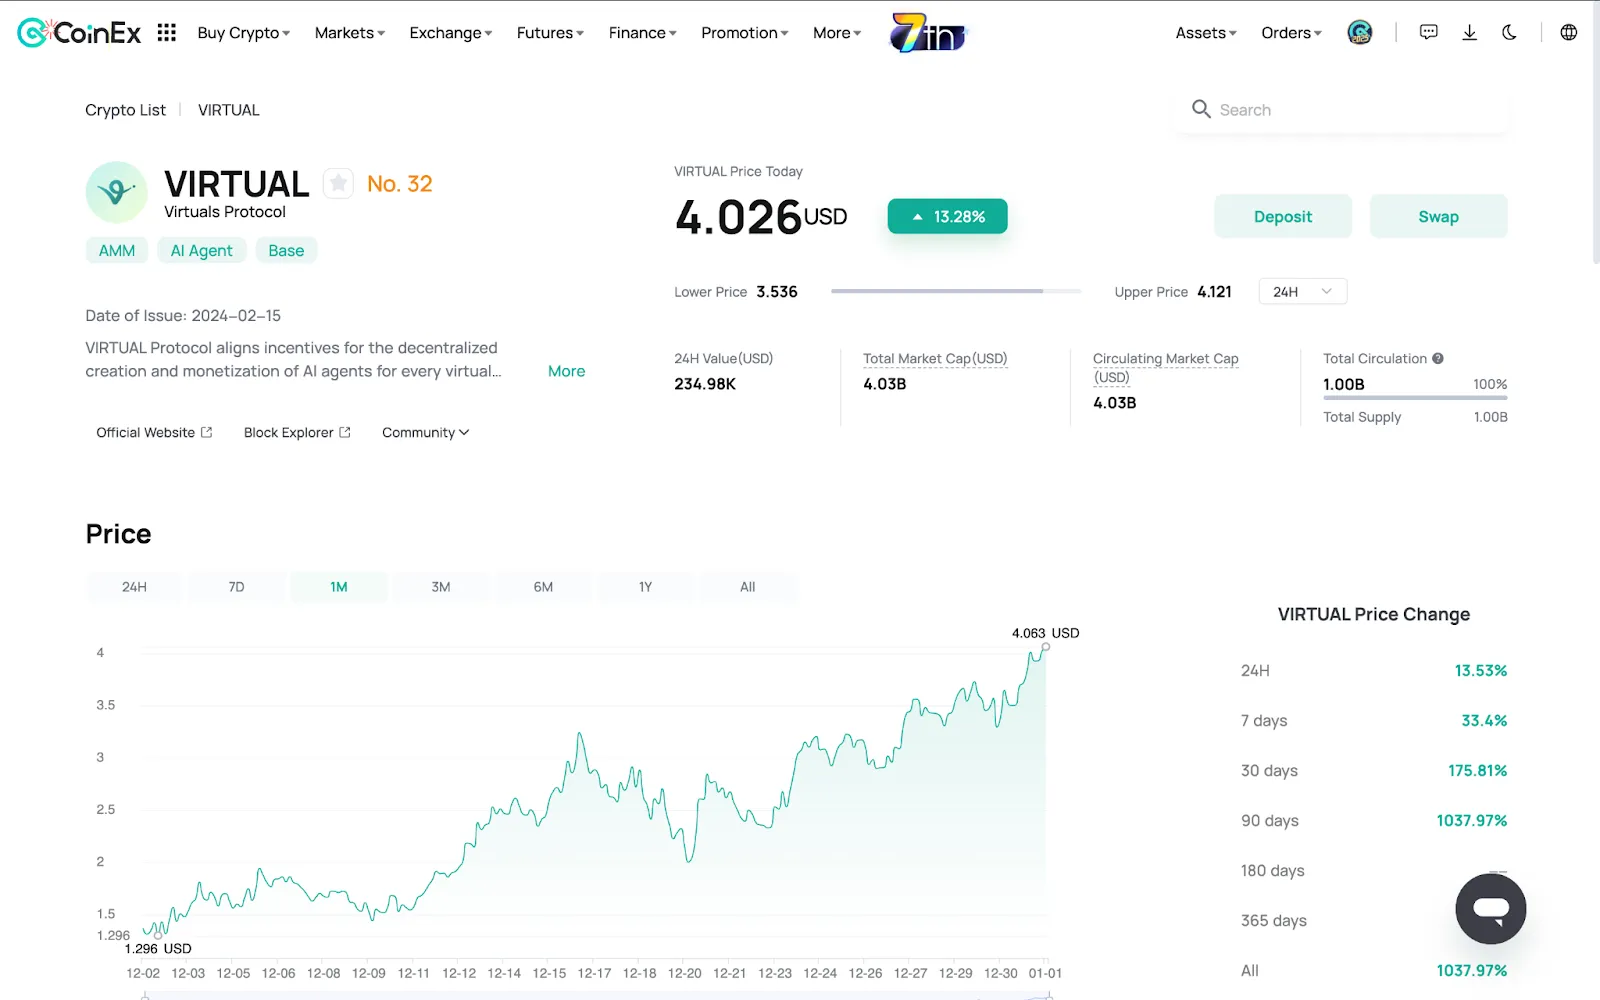The image size is (1600, 1000).
Task: Open the Orders dropdown
Action: (1291, 33)
